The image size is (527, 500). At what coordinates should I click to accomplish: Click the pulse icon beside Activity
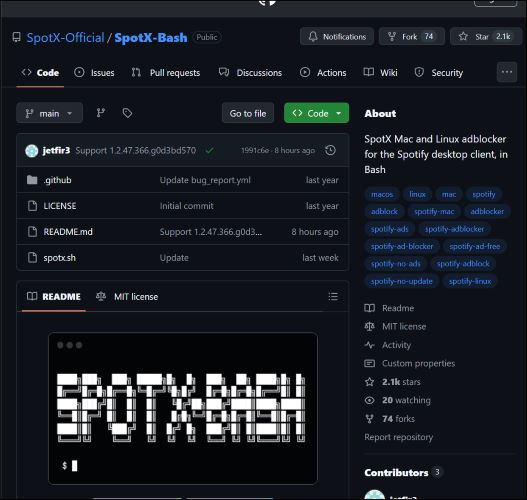369,345
